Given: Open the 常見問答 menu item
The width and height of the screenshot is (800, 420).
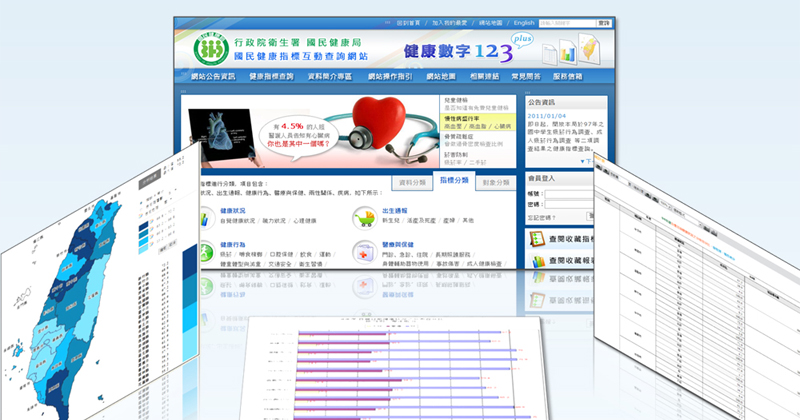Looking at the screenshot, I should (526, 77).
